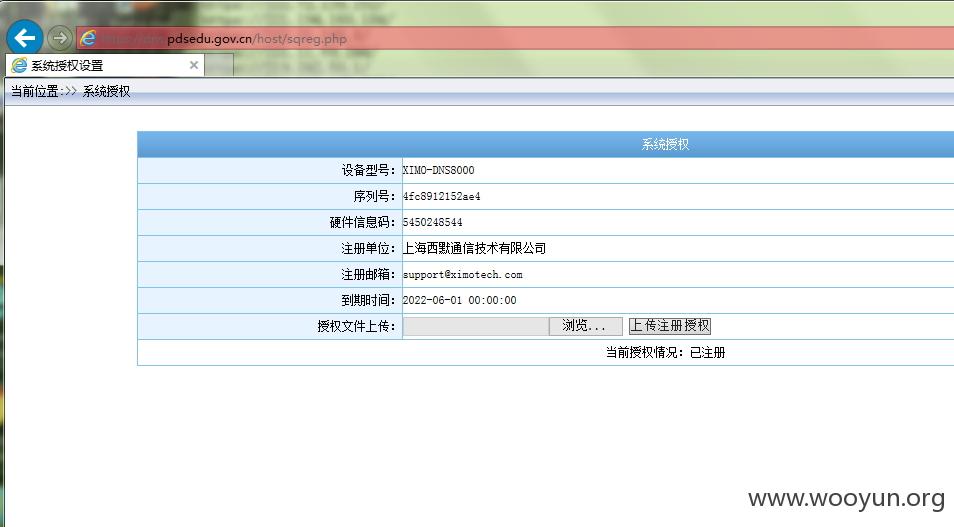Select device model value XIMO-DNS8000
954x527 pixels.
[438, 170]
